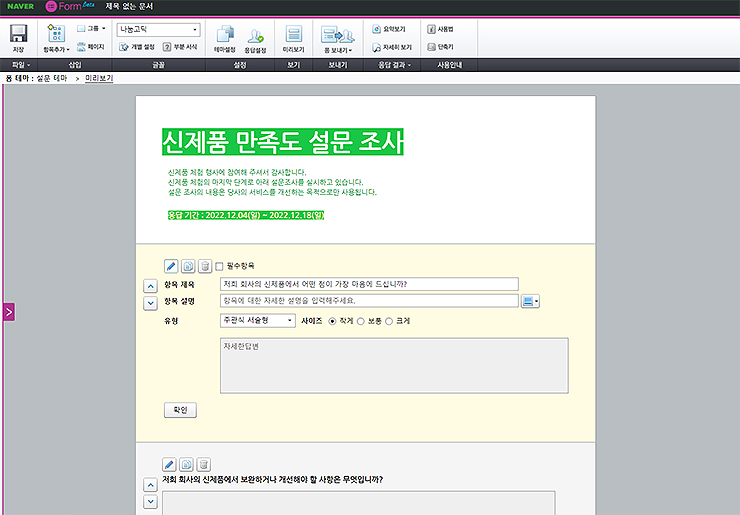Open the 주관식 서술형 type dropdown
This screenshot has width=740, height=515.
258,321
